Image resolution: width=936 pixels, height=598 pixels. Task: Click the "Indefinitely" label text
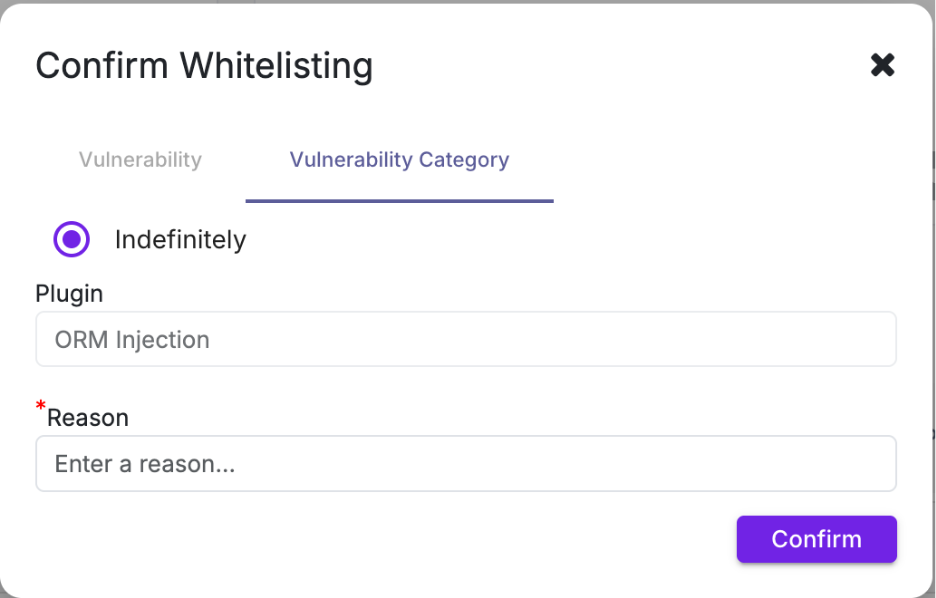(180, 240)
